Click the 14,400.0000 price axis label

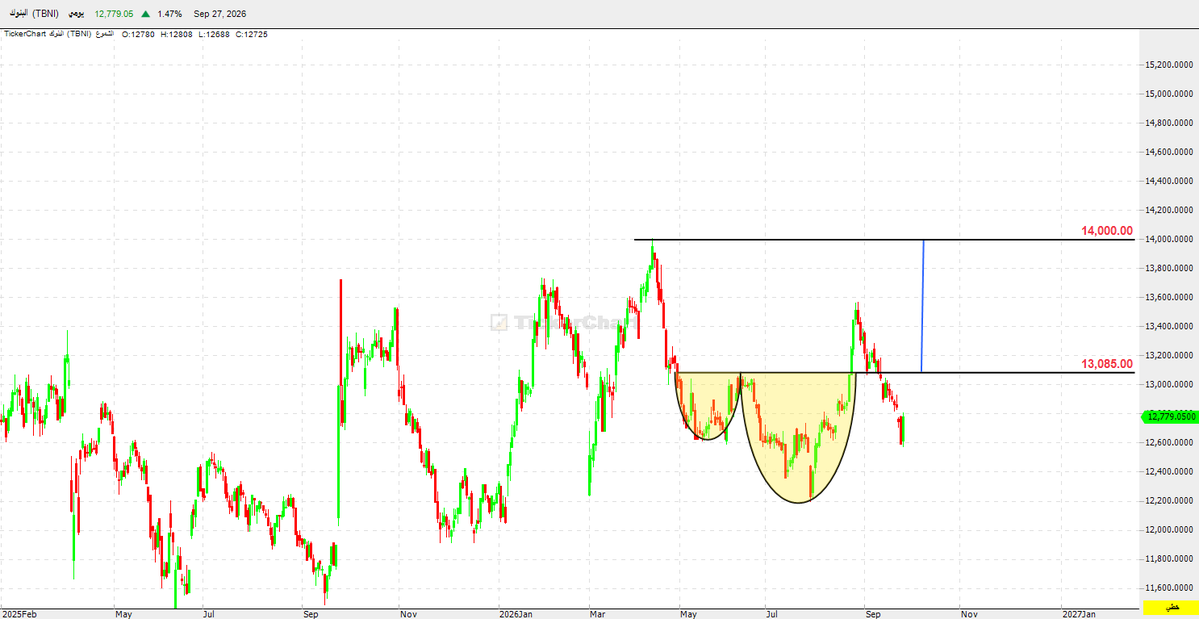1168,181
